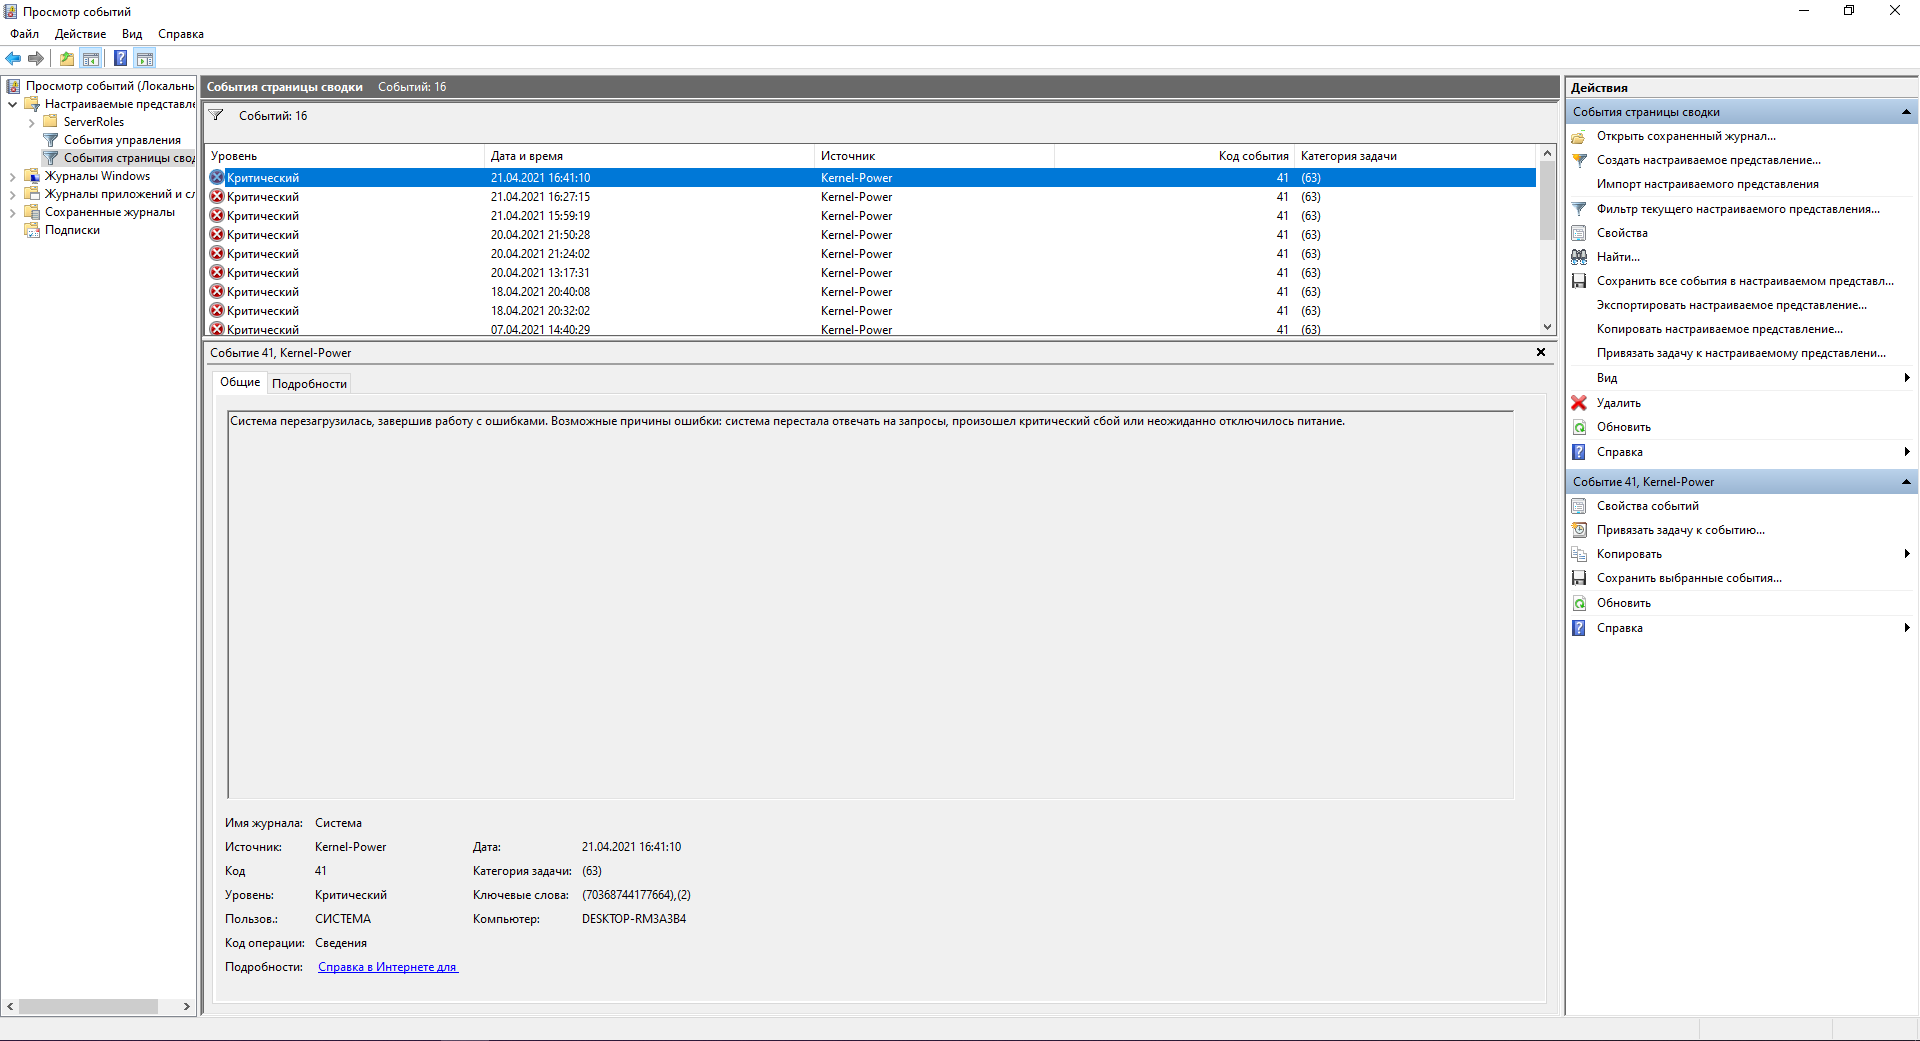
Task: Close the event 41 details pane
Action: tap(1541, 352)
